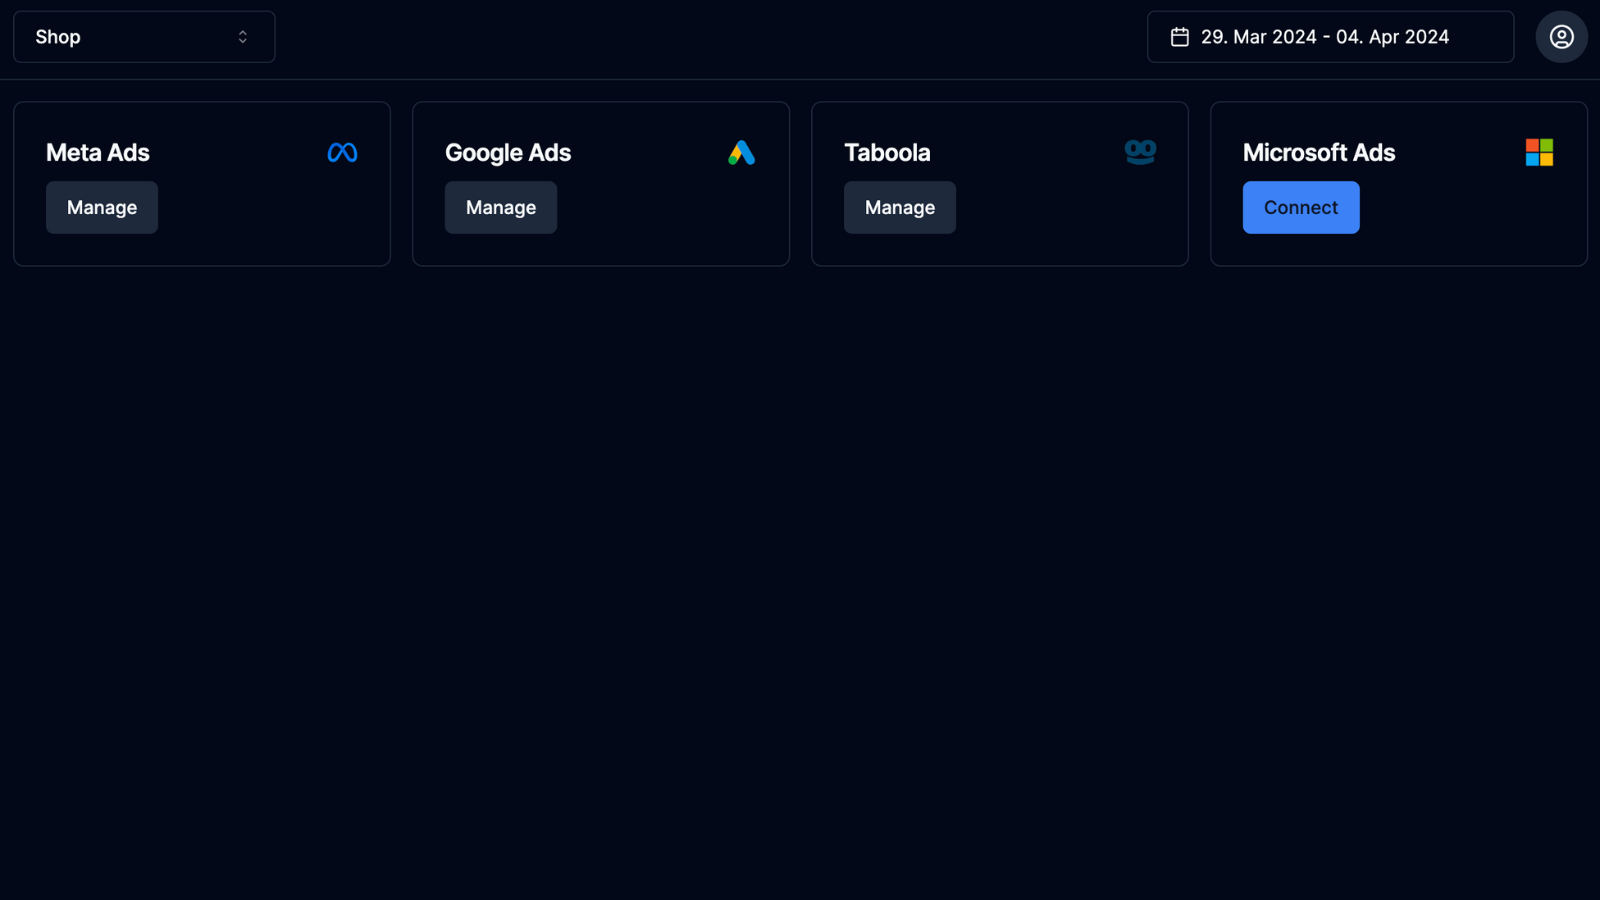Click the Meta Ads card title
This screenshot has height=900, width=1600.
pos(98,152)
